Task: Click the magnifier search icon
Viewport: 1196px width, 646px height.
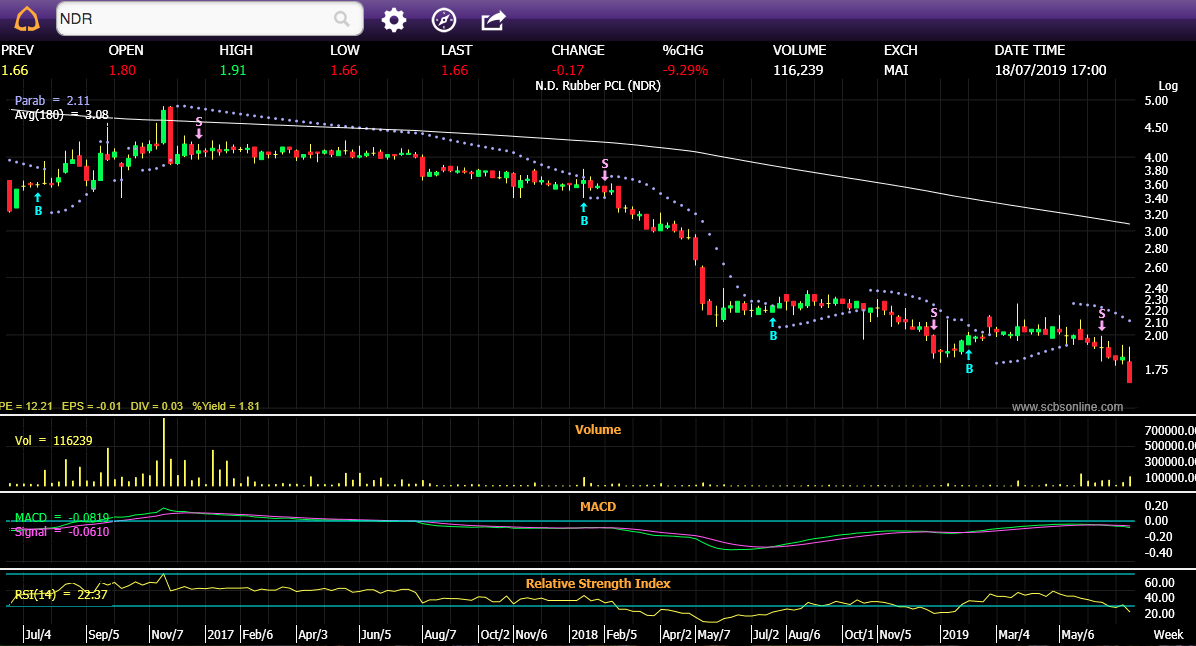Action: pyautogui.click(x=342, y=19)
